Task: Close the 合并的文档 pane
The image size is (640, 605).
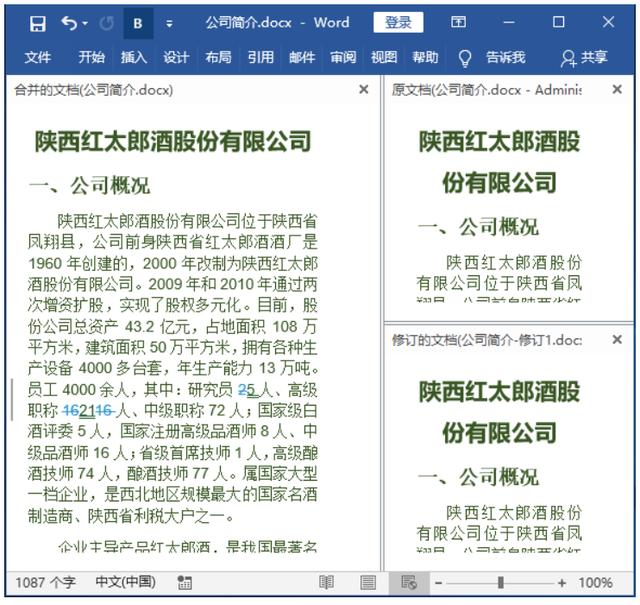Action: pyautogui.click(x=364, y=89)
